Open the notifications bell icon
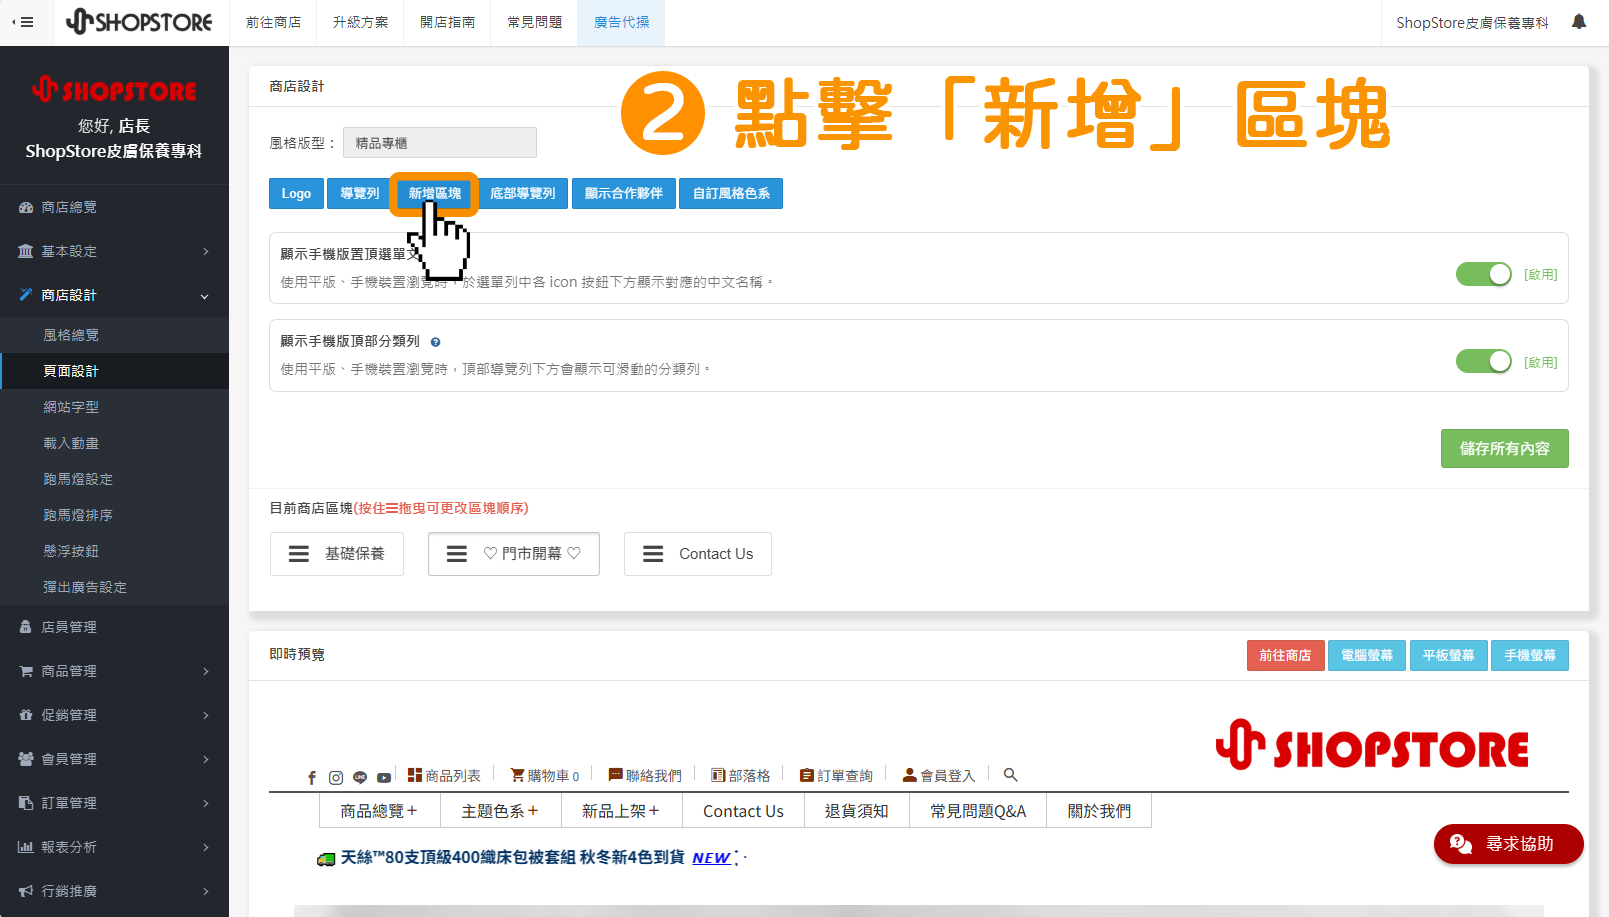 1579,22
